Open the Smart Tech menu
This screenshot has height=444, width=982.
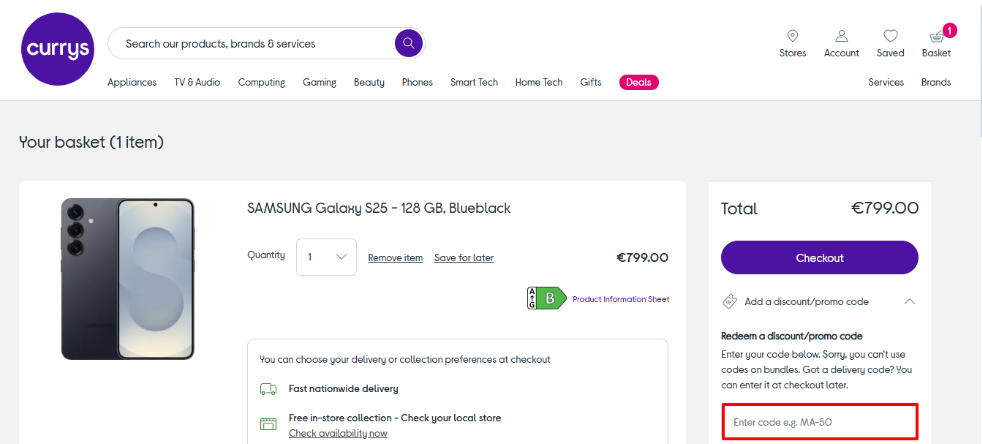474,82
